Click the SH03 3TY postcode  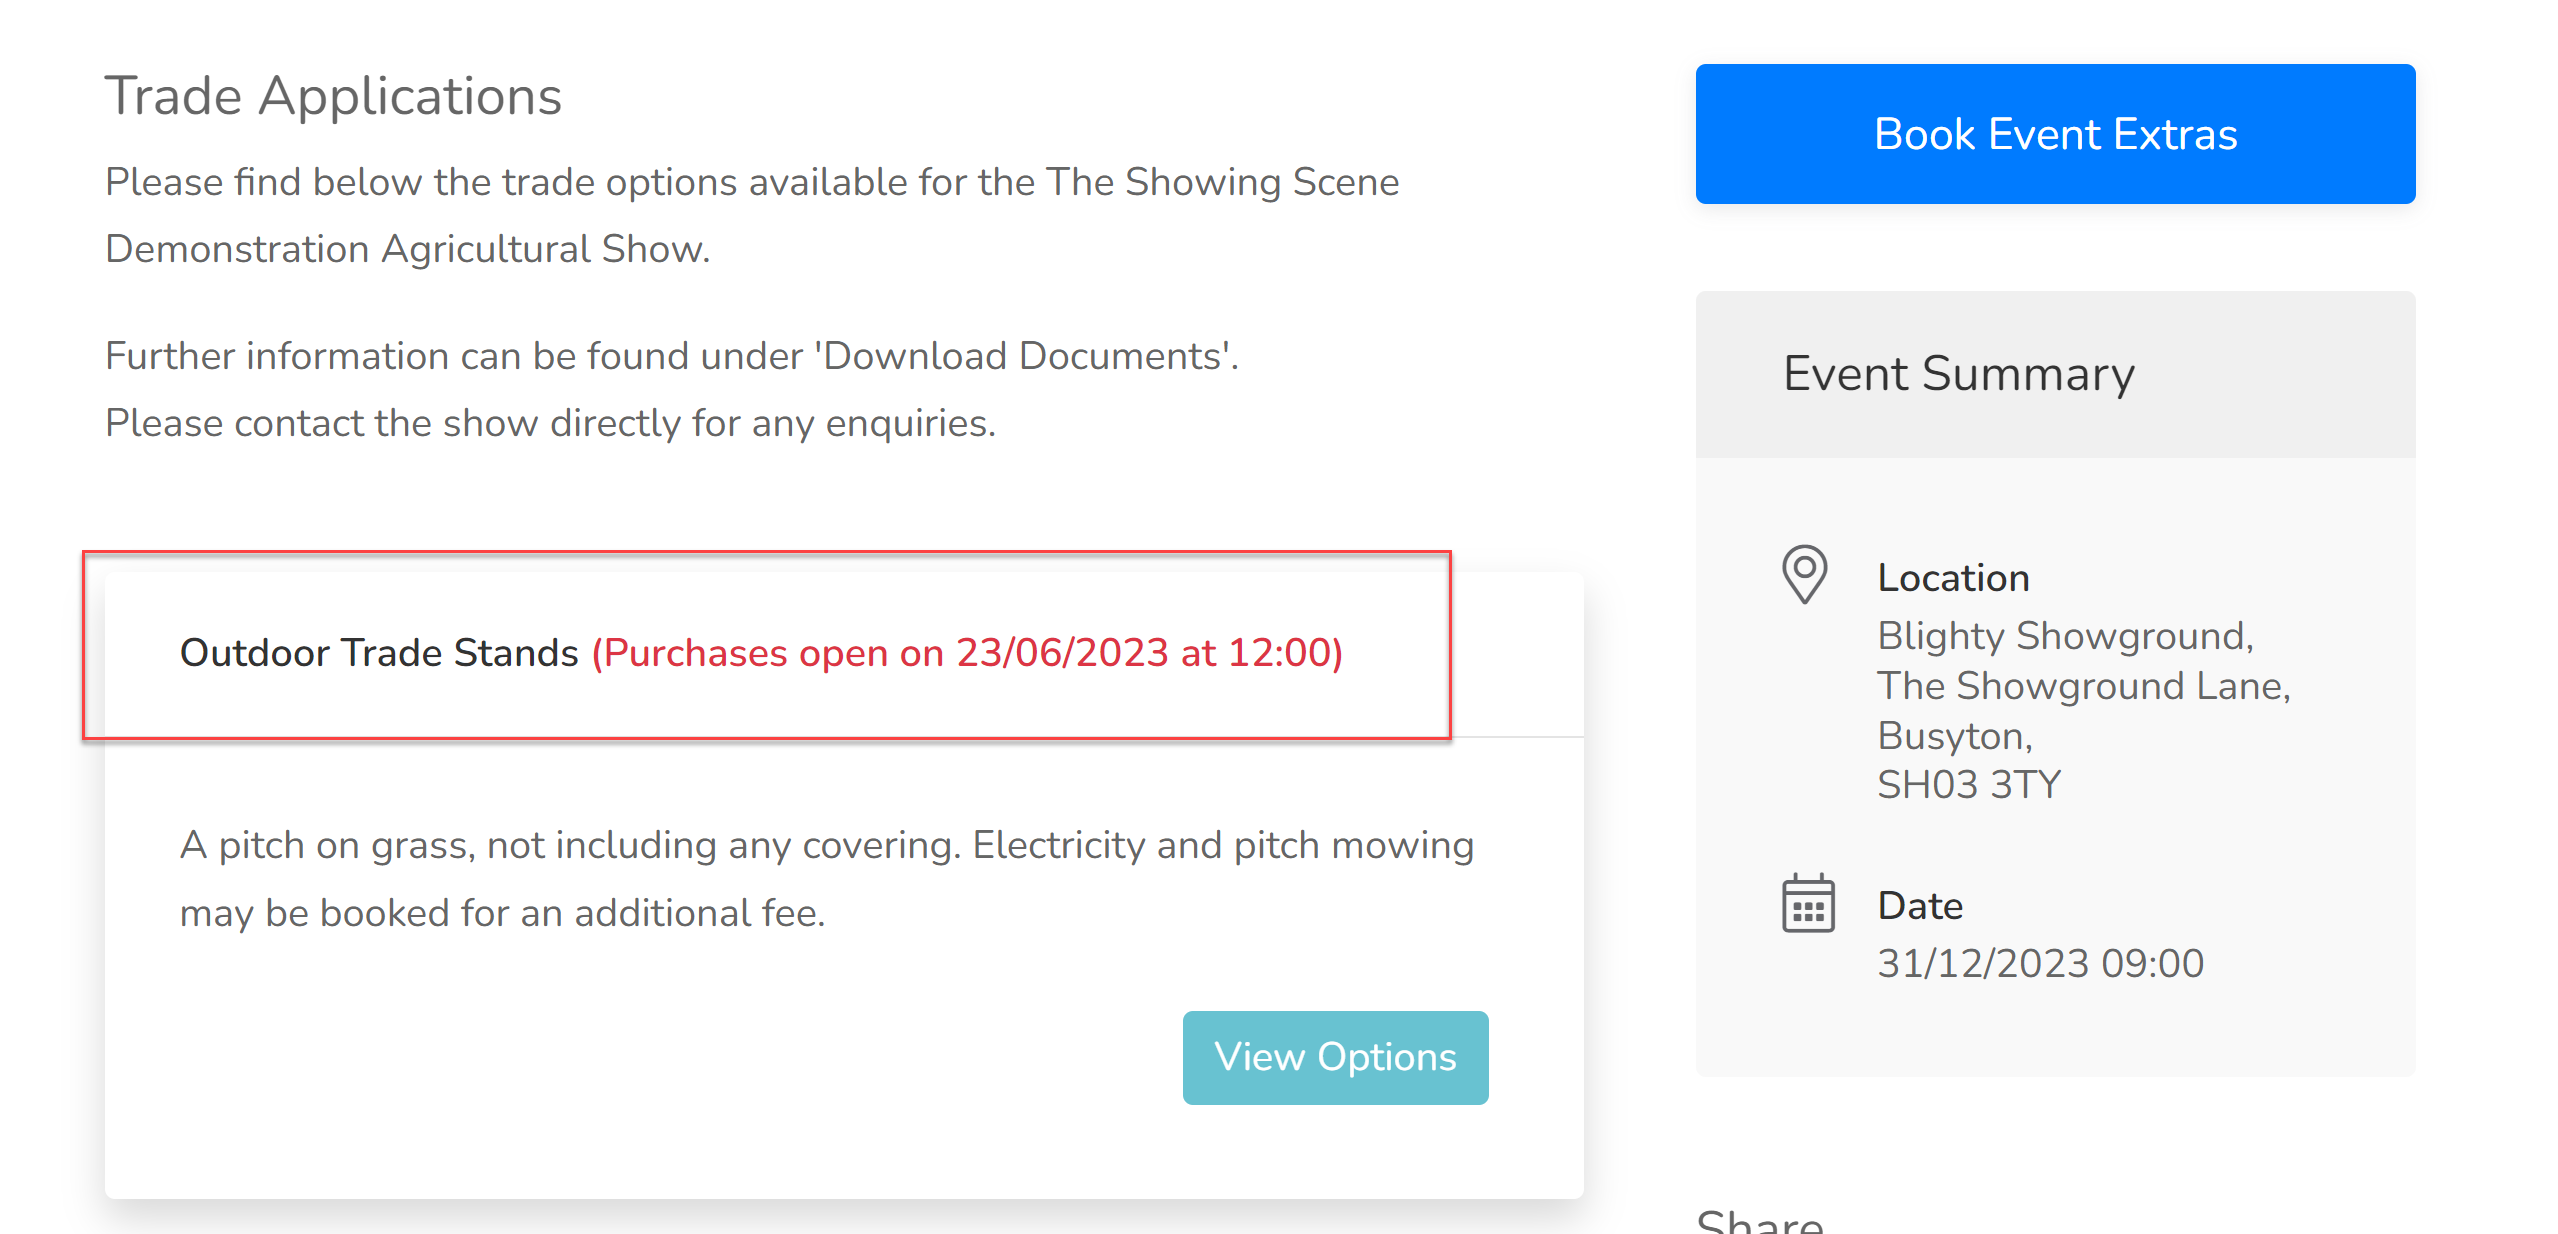(1969, 784)
